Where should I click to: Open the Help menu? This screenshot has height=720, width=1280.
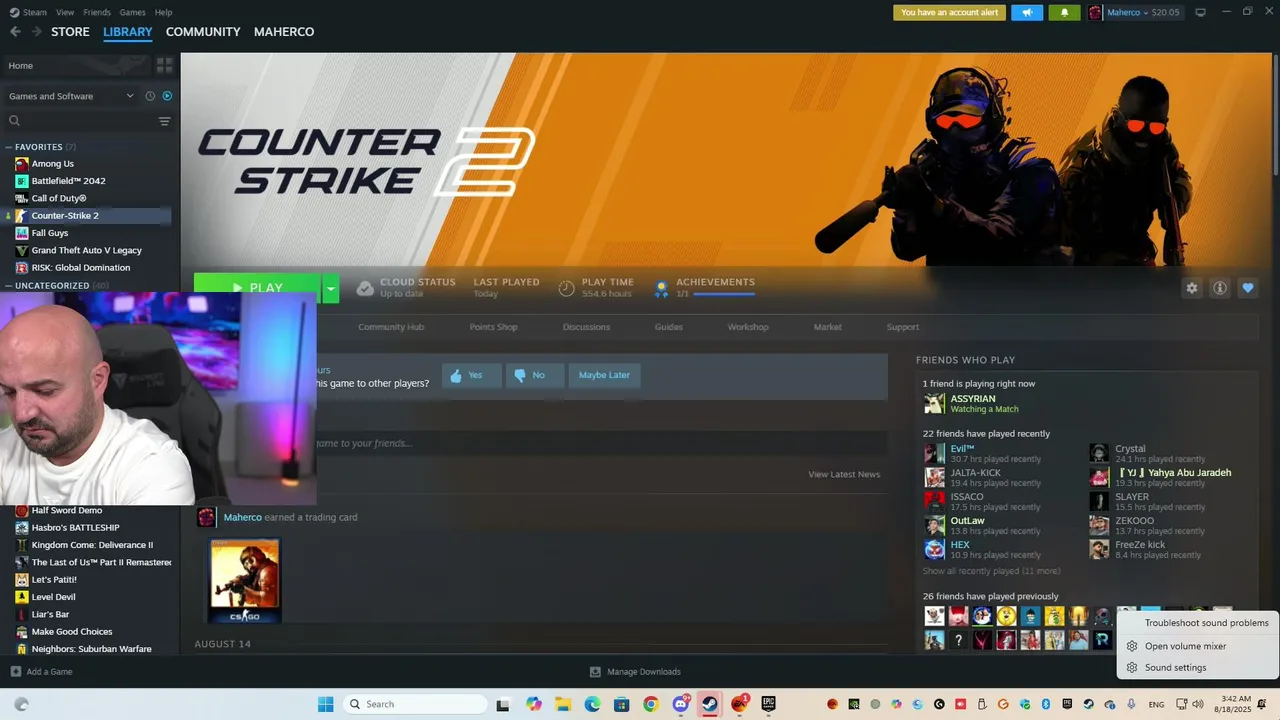tap(163, 12)
